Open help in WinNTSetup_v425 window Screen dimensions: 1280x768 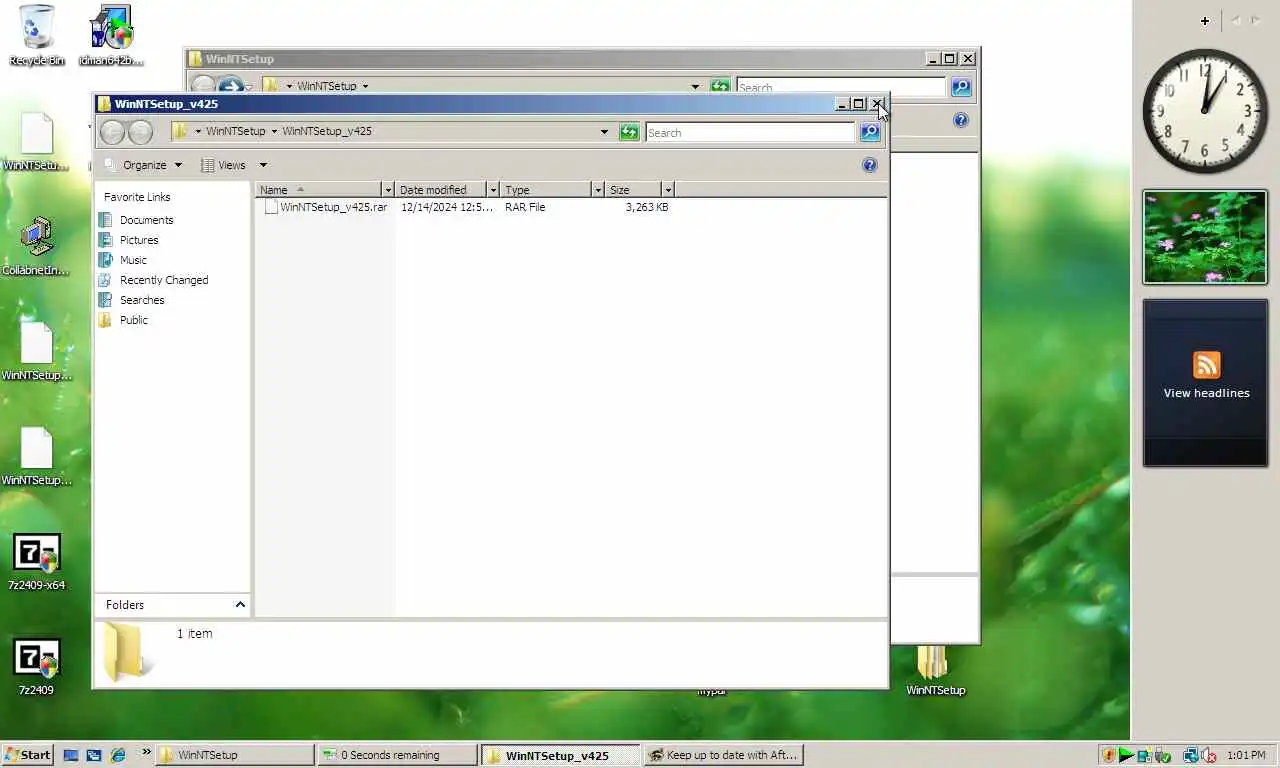(x=870, y=165)
